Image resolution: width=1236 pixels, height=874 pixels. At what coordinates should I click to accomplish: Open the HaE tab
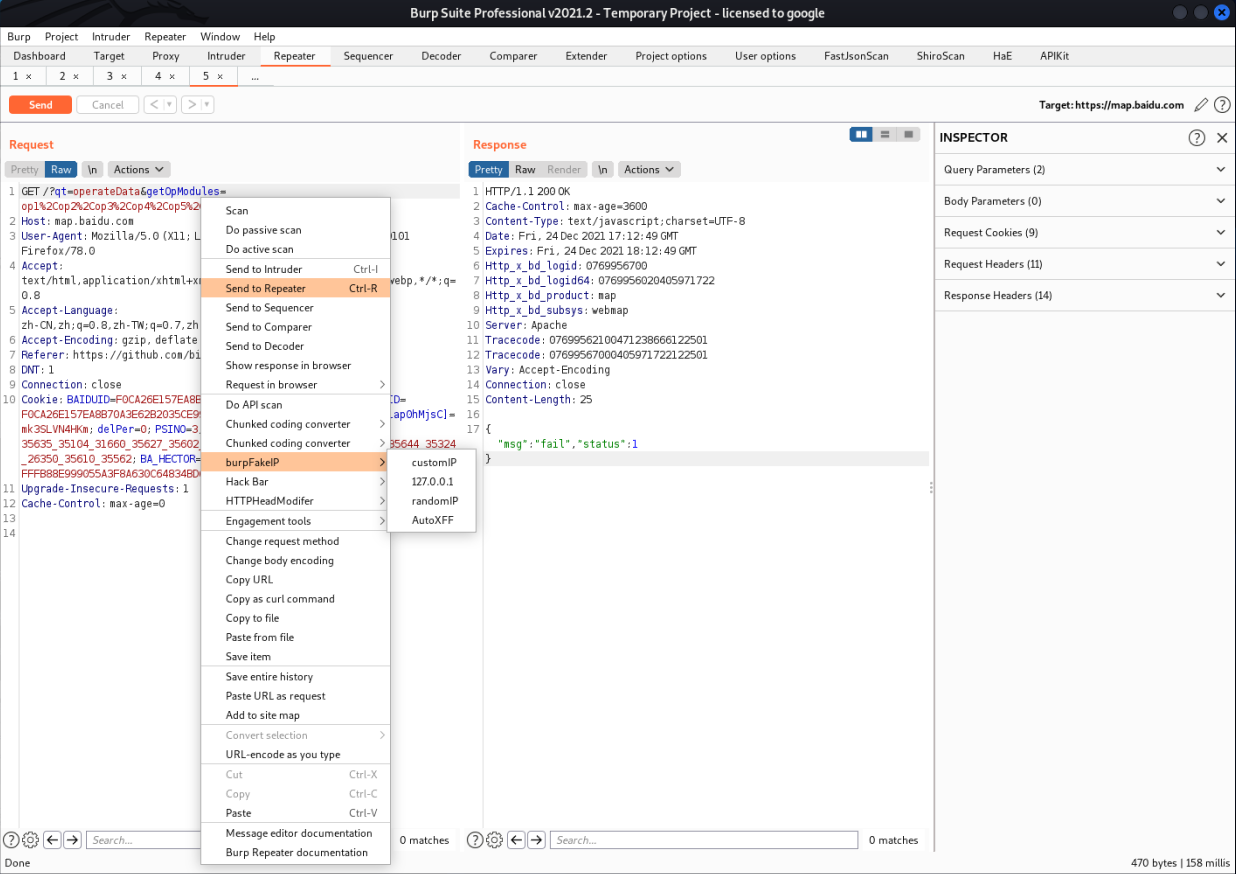[x=1002, y=56]
